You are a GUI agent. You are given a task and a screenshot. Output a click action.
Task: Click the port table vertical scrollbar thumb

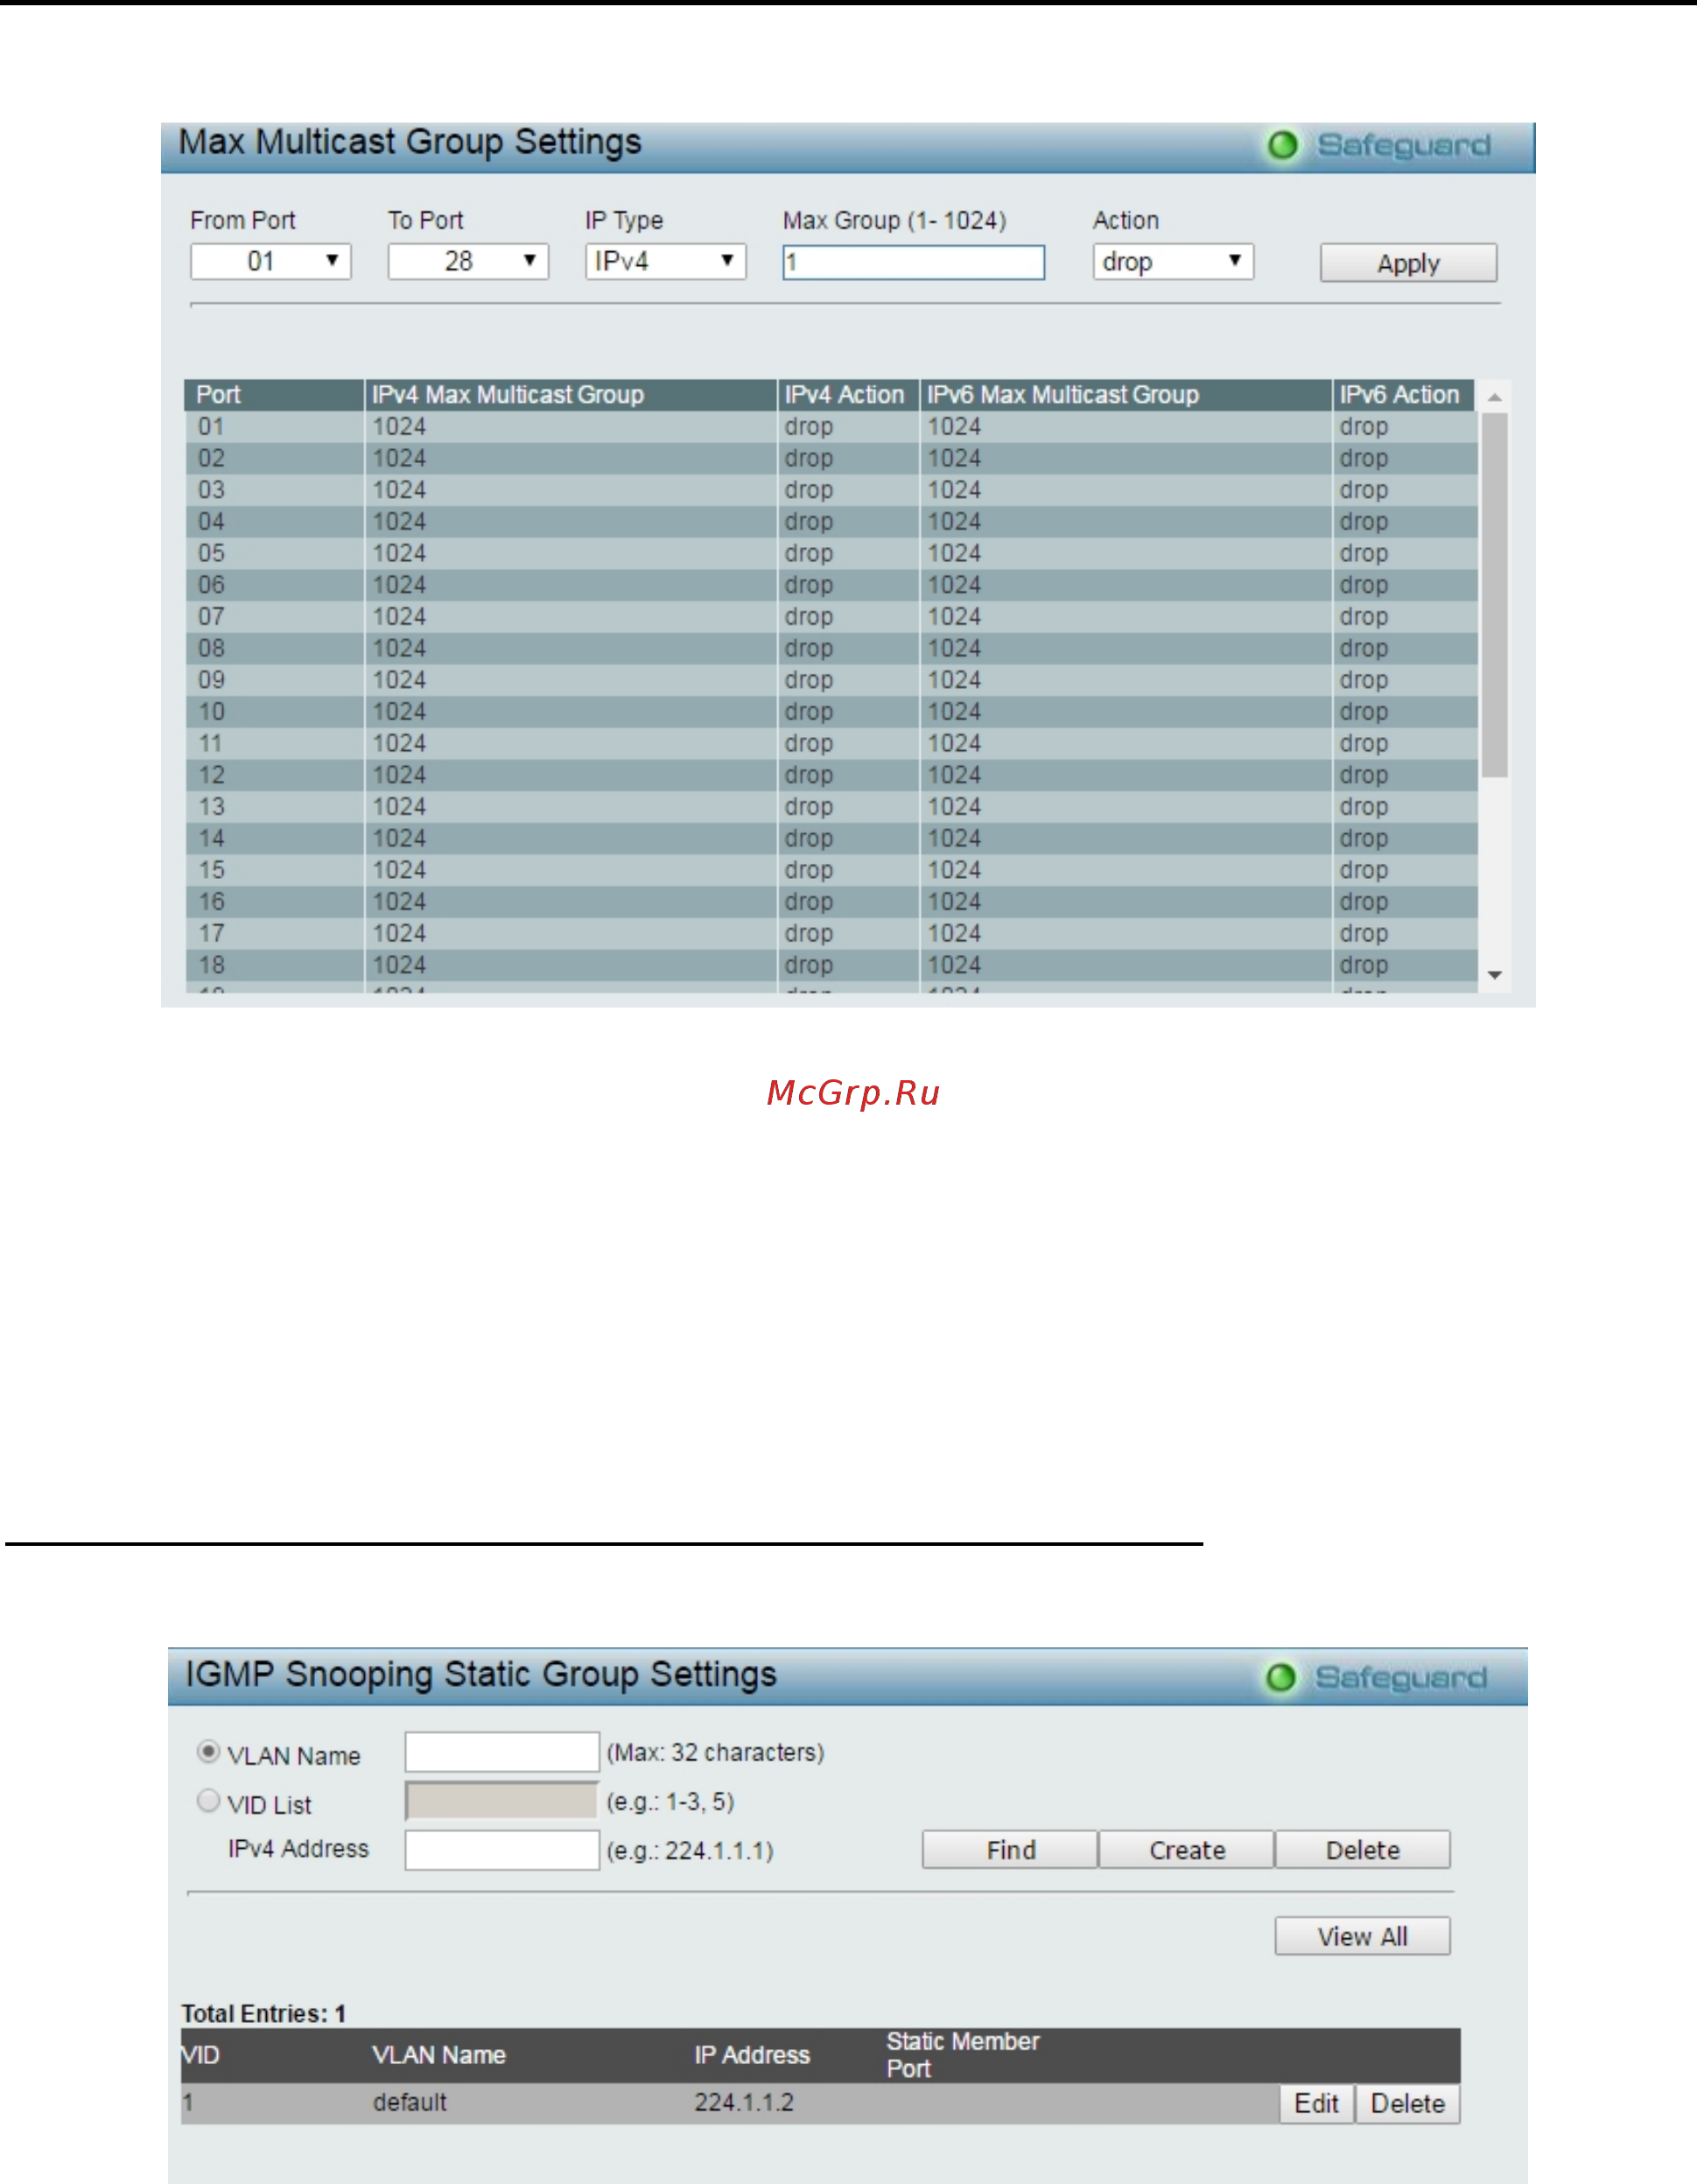[1494, 595]
